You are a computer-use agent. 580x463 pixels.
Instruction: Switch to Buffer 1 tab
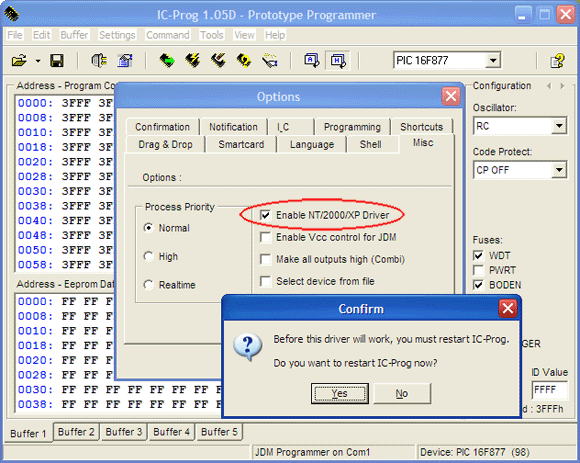click(x=28, y=433)
